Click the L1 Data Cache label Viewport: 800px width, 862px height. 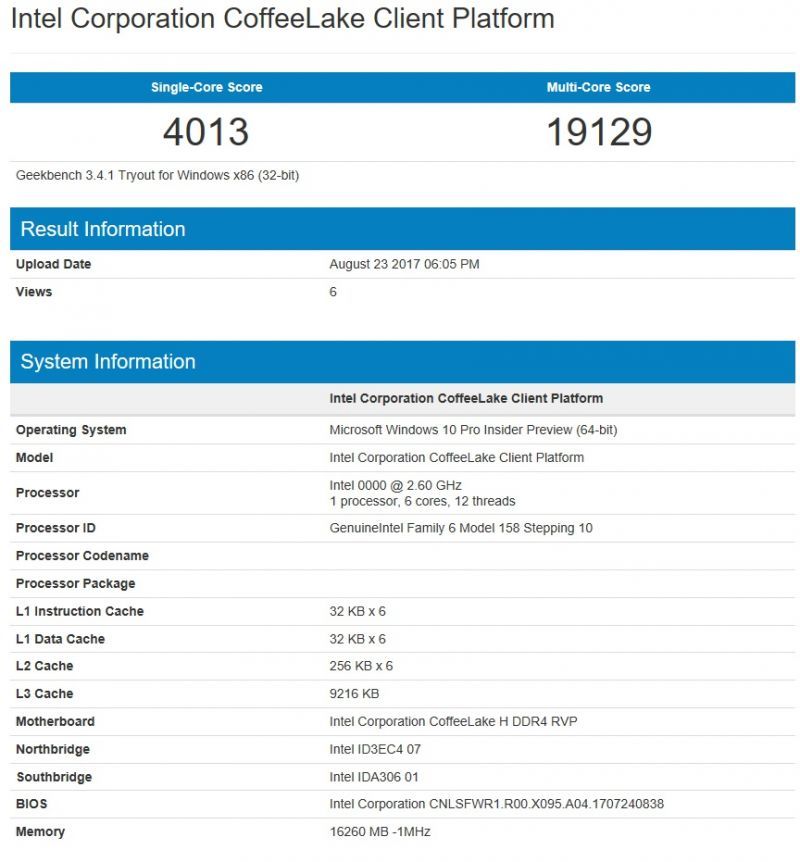[x=60, y=639]
